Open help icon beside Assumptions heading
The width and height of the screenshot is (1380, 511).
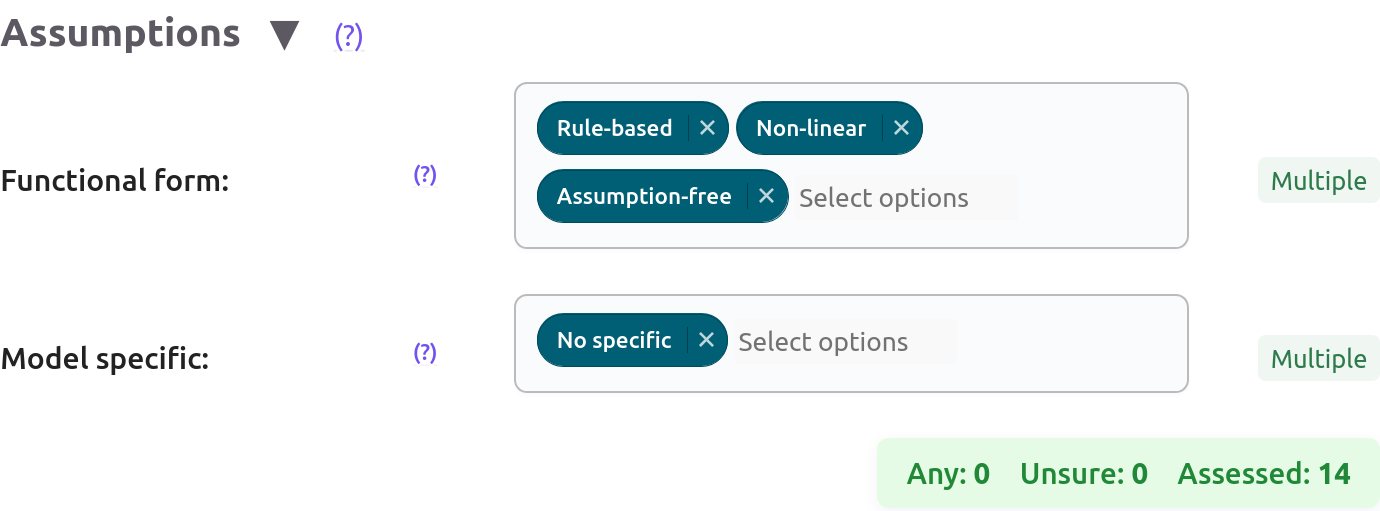348,36
